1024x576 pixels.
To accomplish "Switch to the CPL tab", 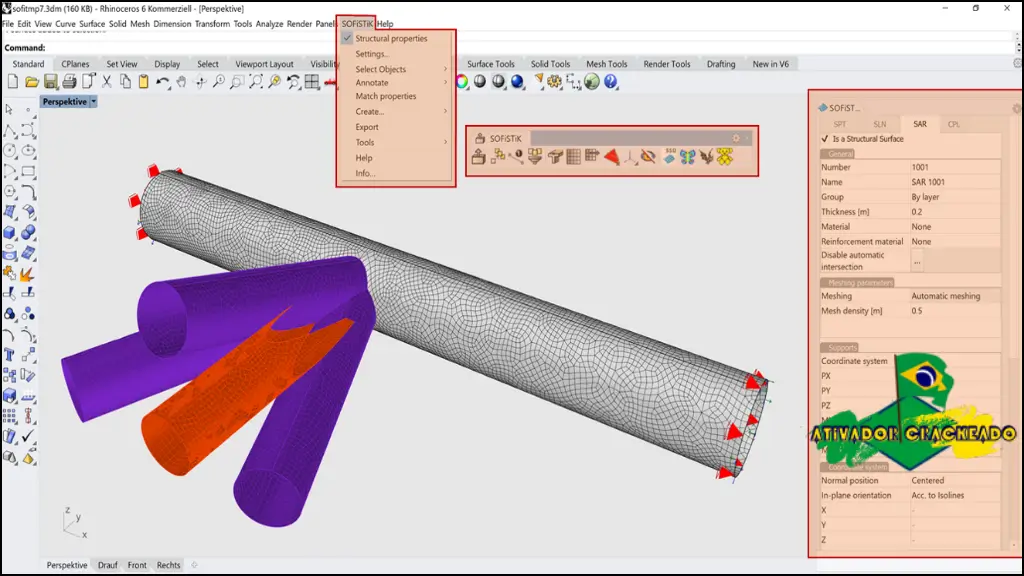I will click(x=953, y=124).
